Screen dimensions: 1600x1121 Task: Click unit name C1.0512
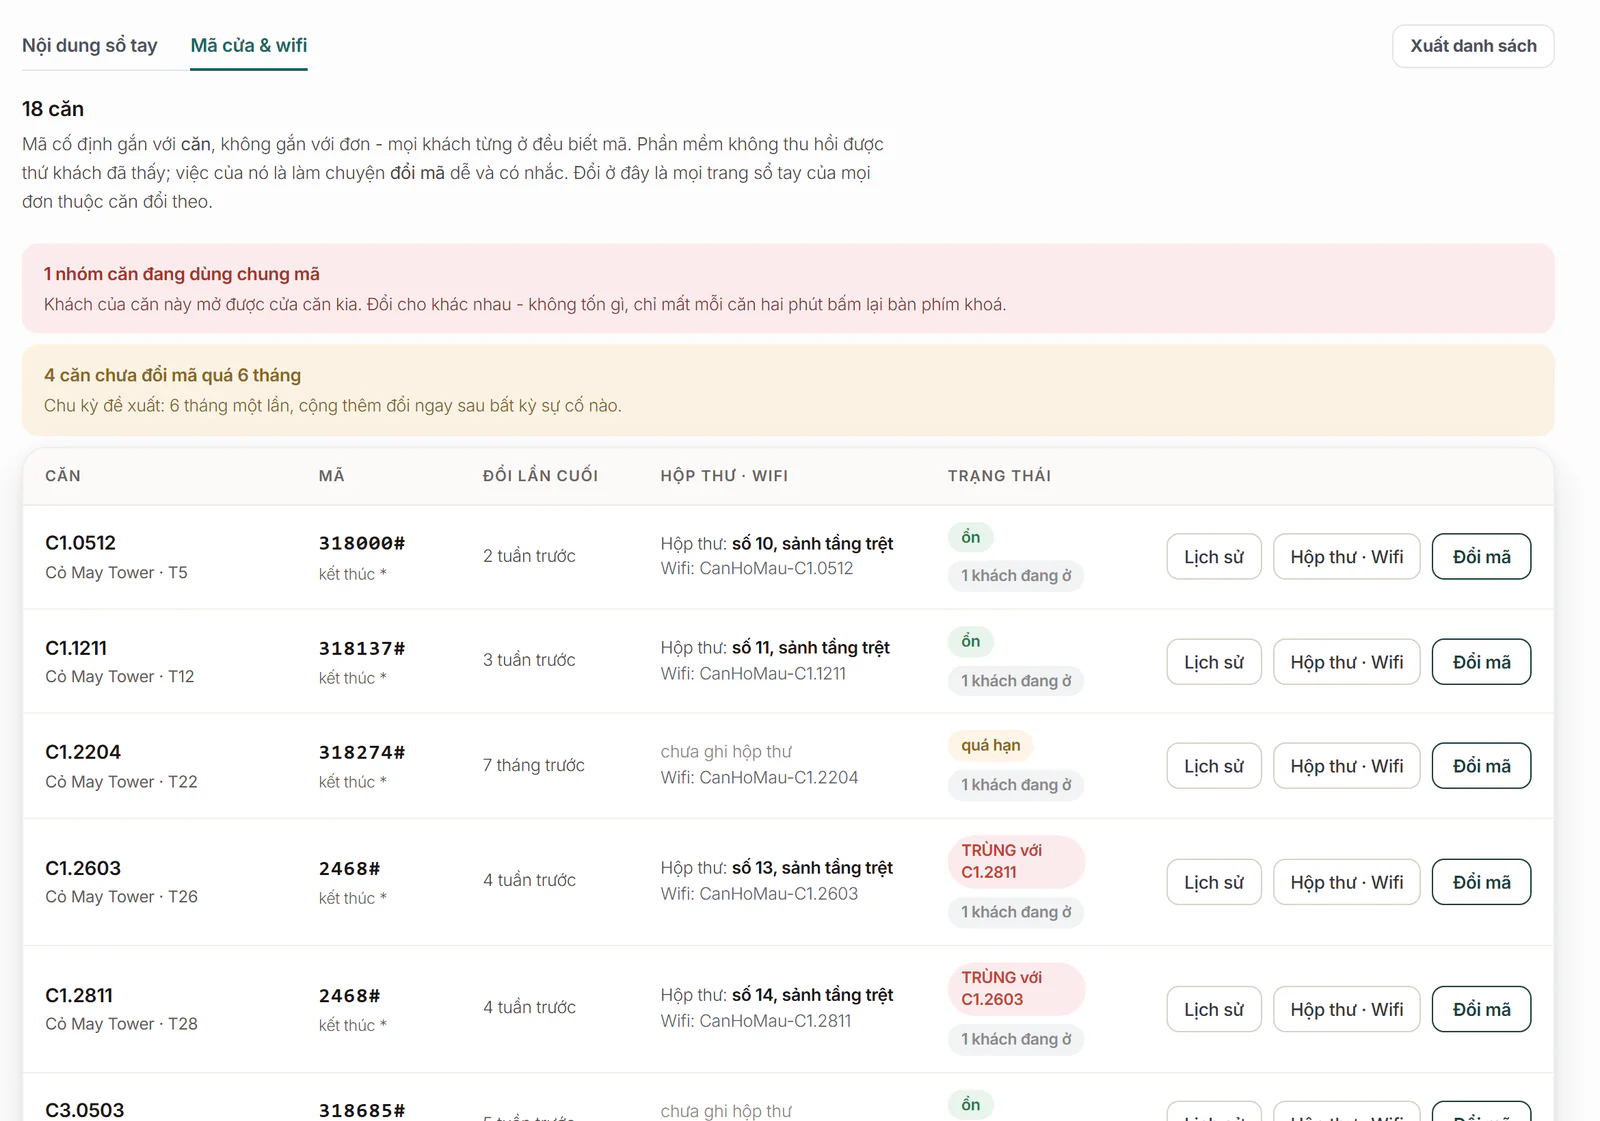(81, 543)
